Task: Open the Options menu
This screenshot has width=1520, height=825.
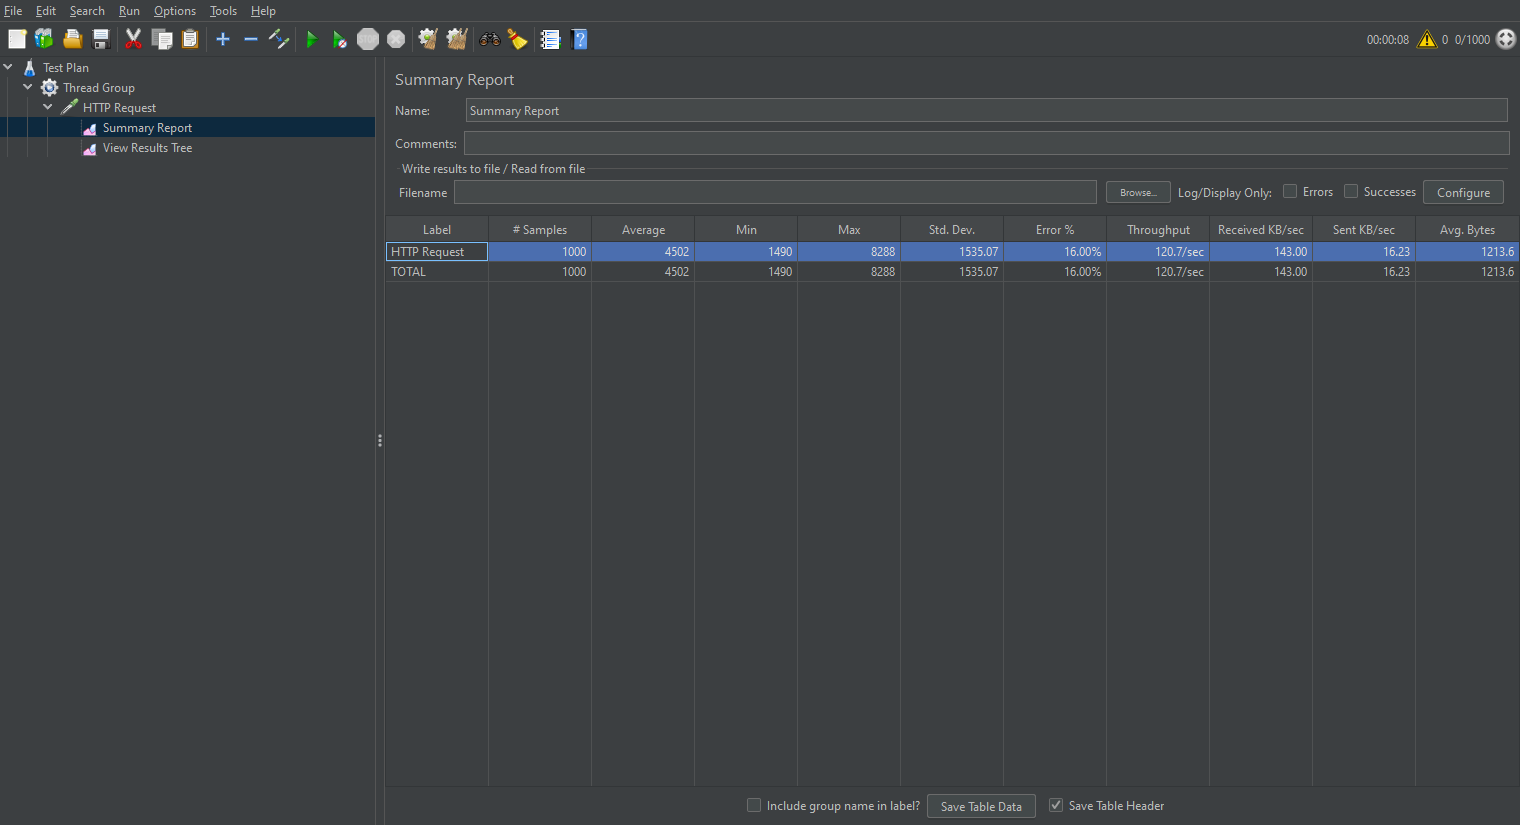Action: (174, 11)
